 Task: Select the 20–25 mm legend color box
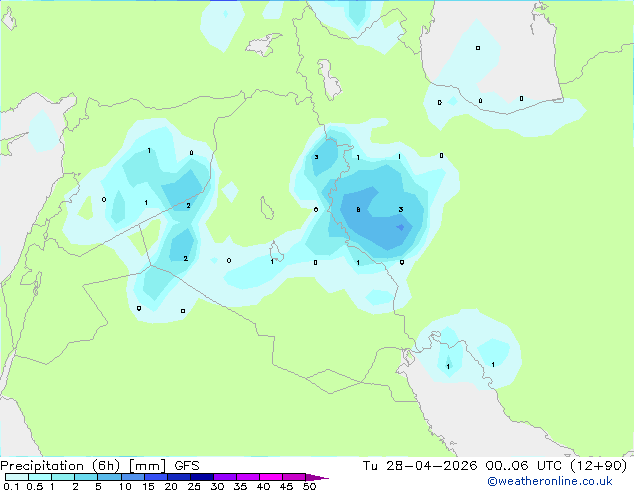pos(178,477)
